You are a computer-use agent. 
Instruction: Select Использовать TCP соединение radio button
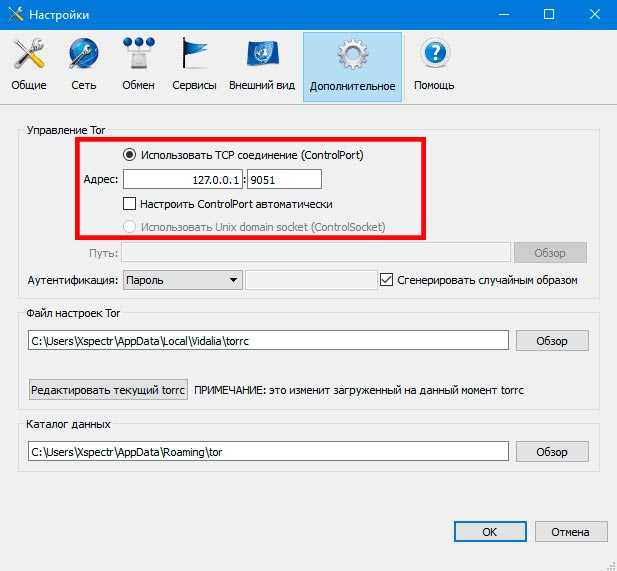[x=129, y=155]
